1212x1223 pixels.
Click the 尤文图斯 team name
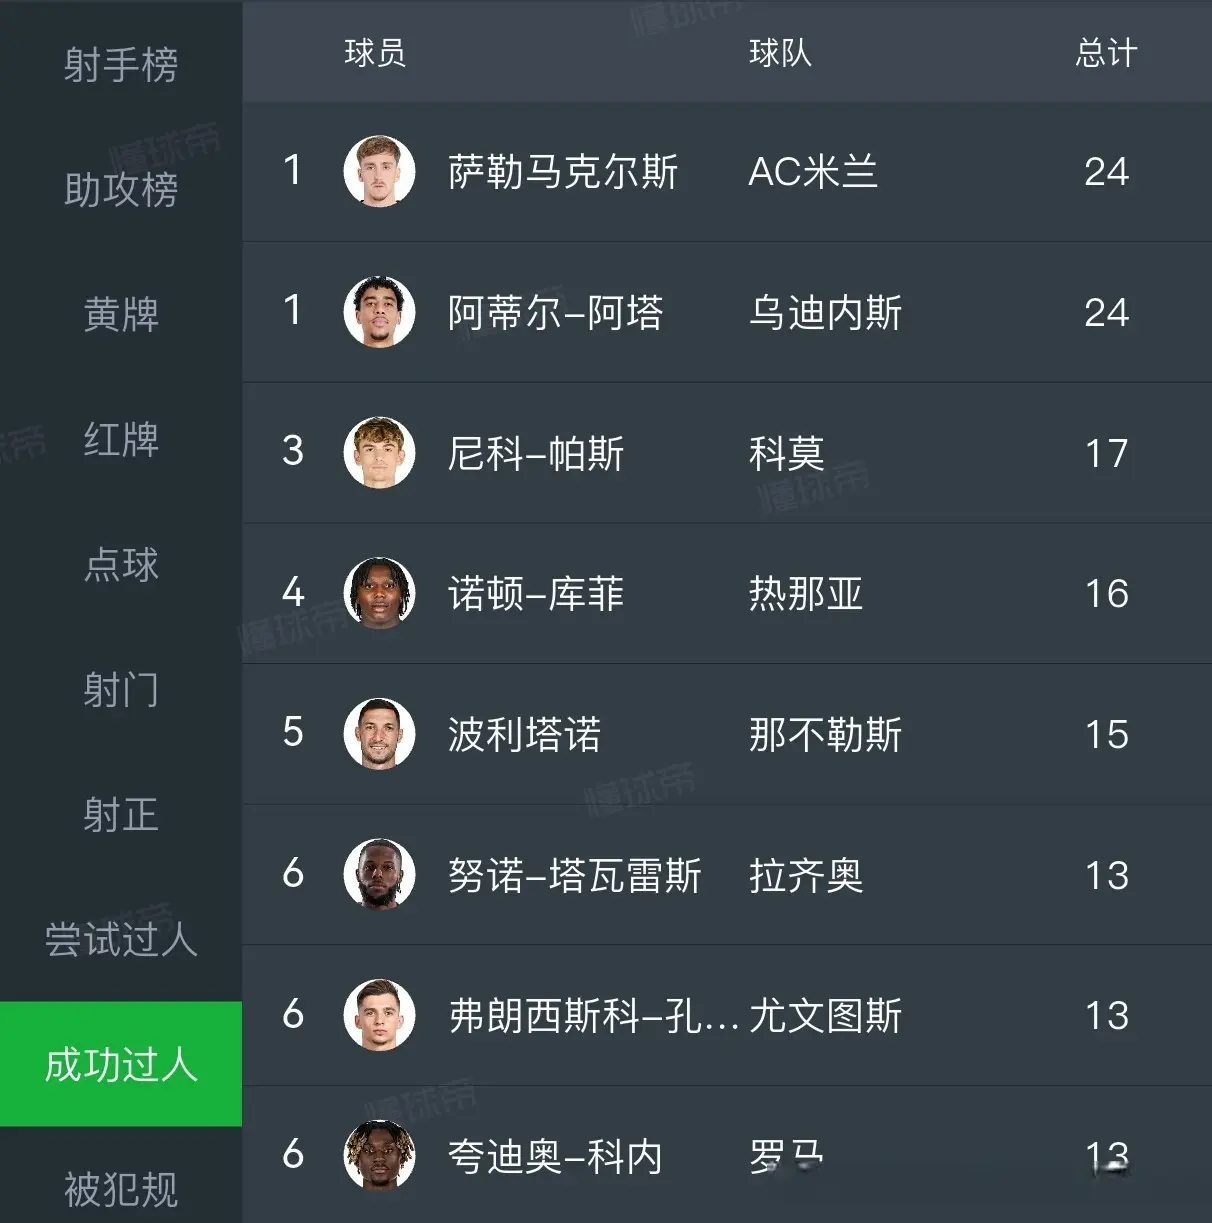coord(825,1016)
